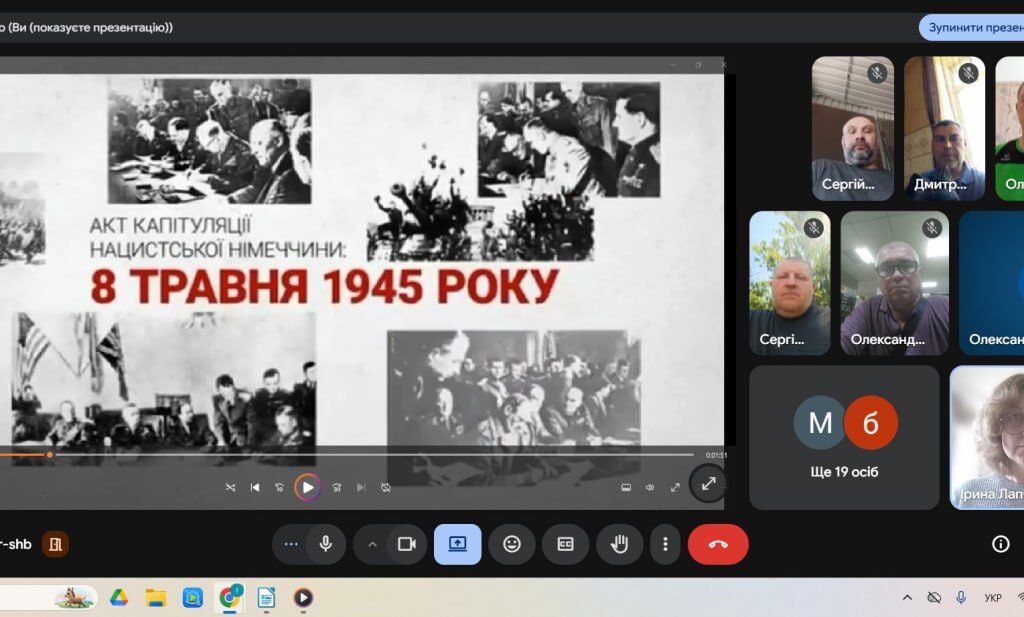1024x617 pixels.
Task: Play the video in media player
Action: point(308,487)
